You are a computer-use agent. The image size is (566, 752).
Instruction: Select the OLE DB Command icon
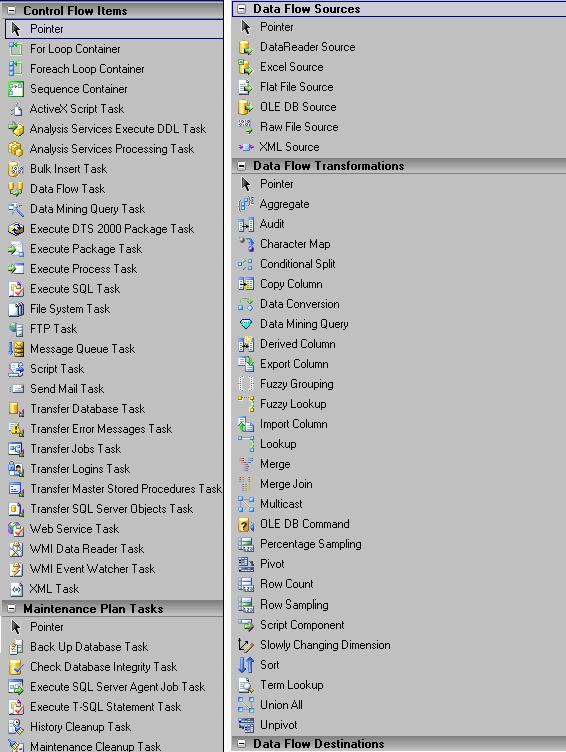tap(246, 524)
